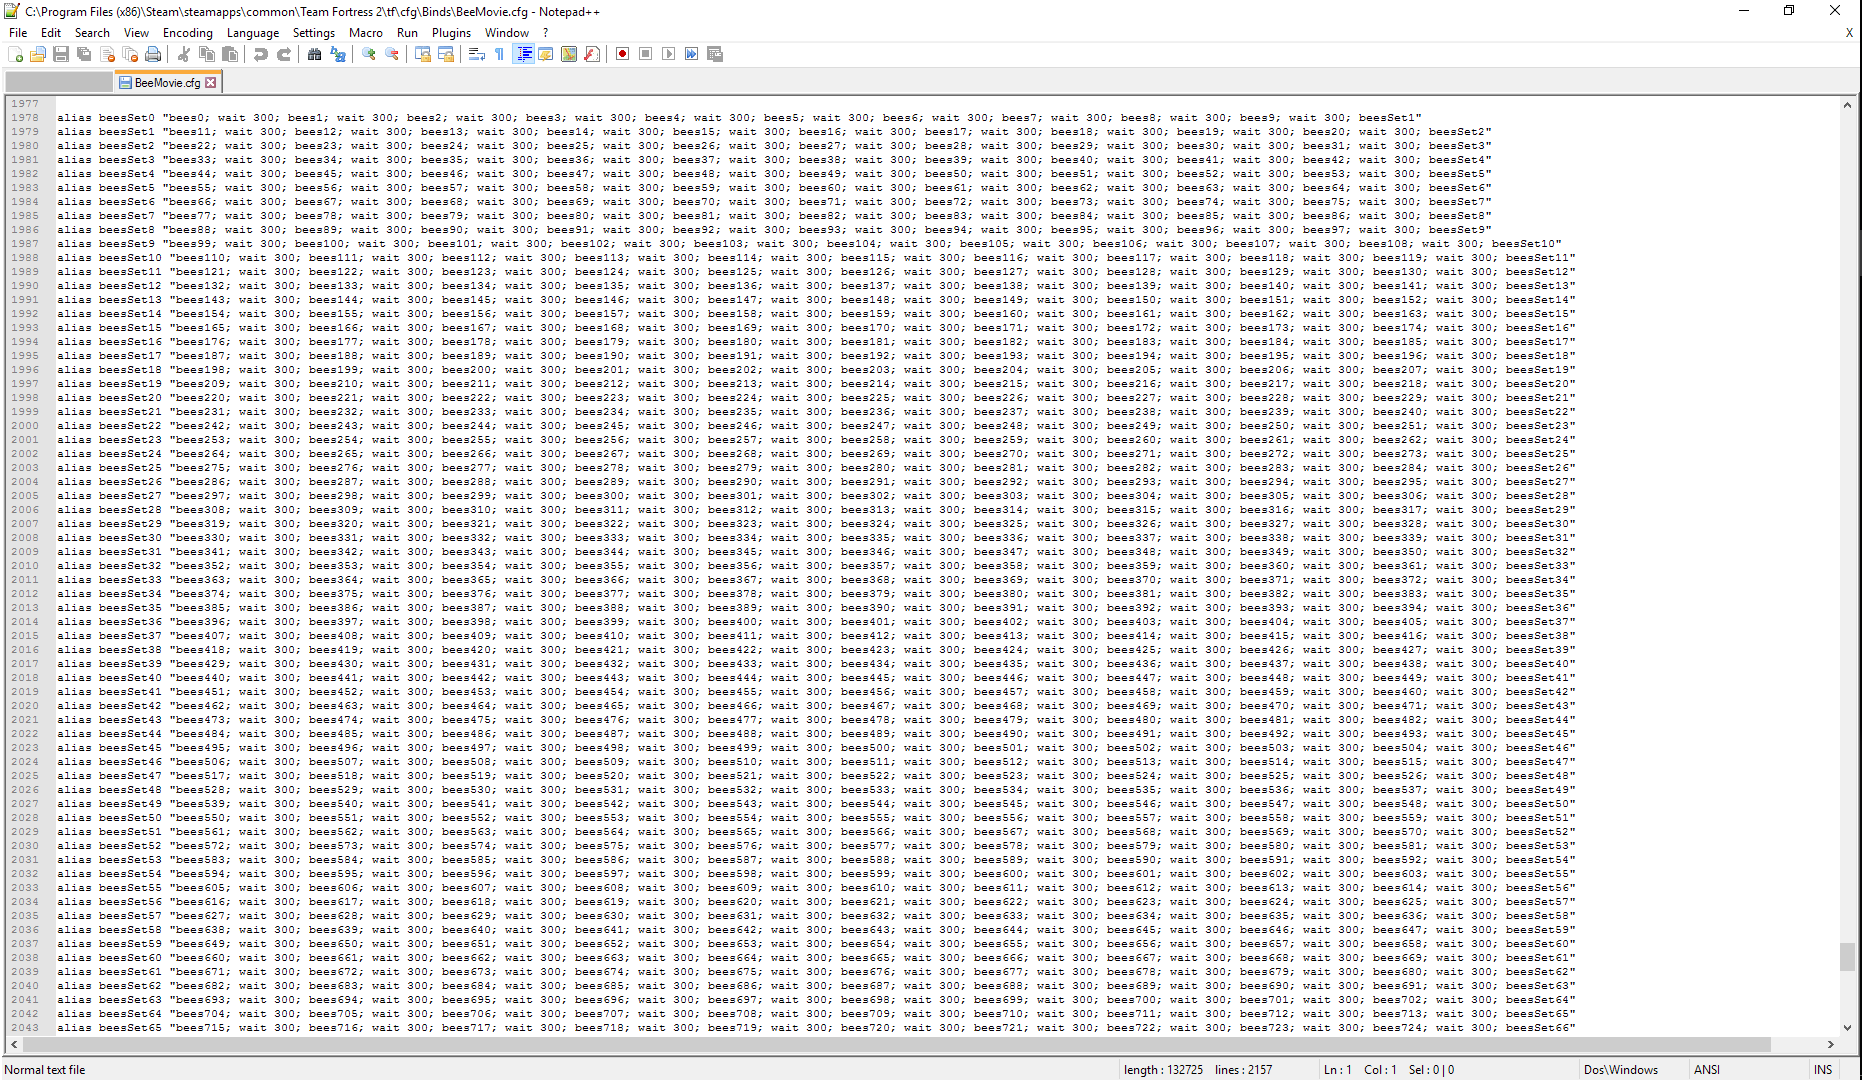This screenshot has height=1081, width=1862.
Task: Click the Cut scissors icon
Action: tap(184, 54)
